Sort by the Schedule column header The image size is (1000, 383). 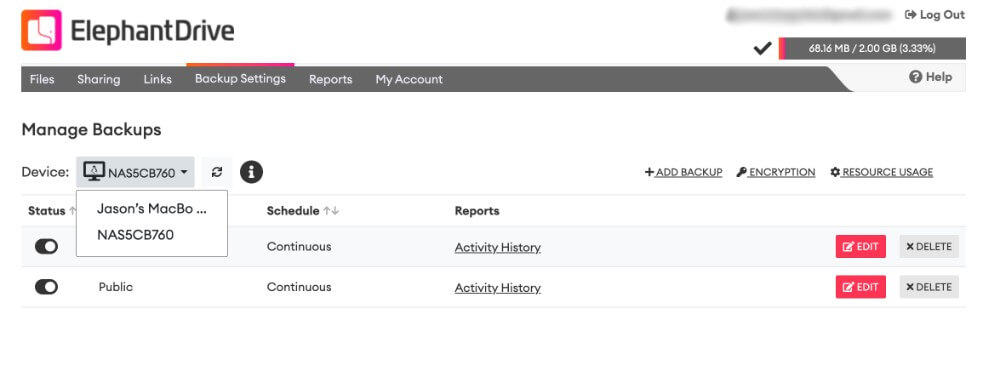click(302, 211)
